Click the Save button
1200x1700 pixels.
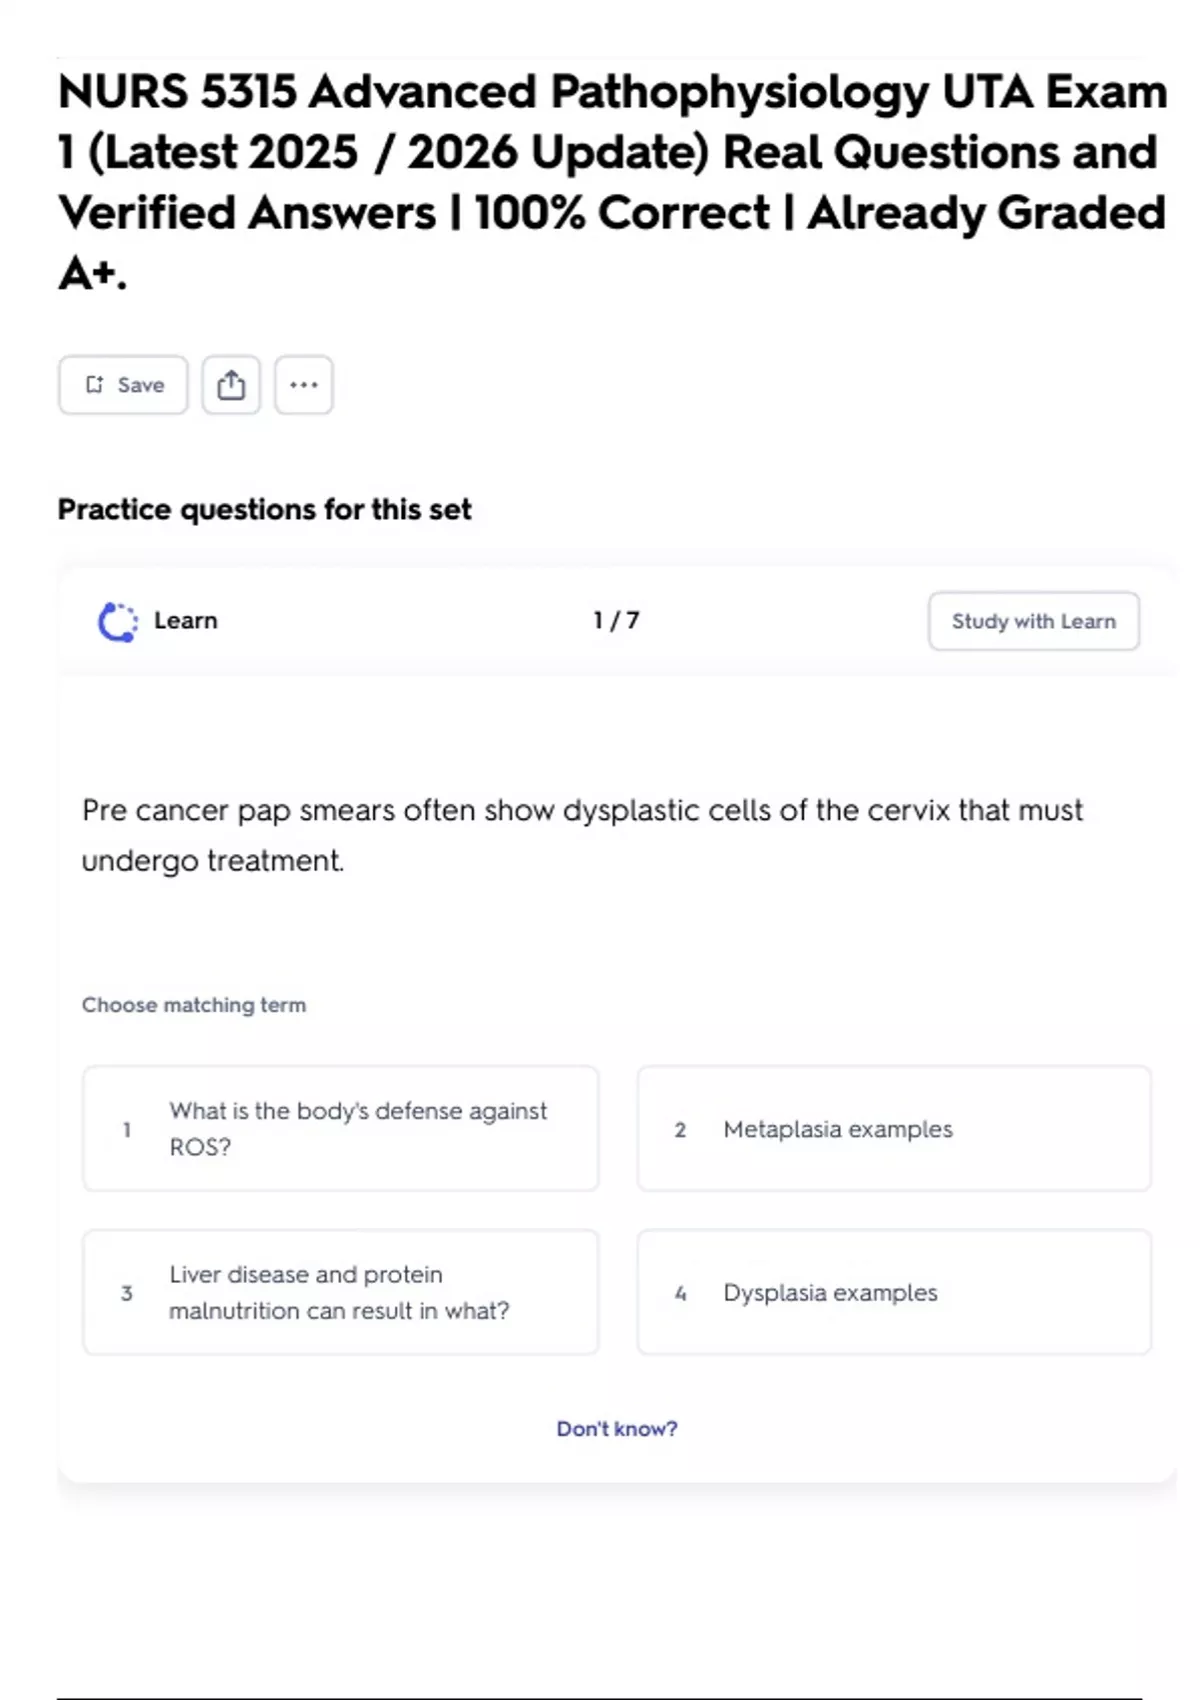click(x=123, y=385)
